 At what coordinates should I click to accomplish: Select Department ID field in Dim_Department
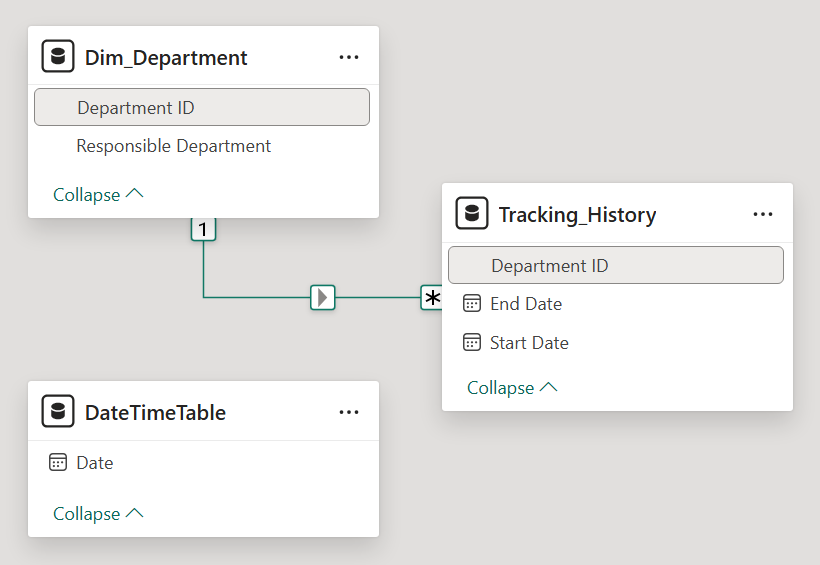(202, 107)
